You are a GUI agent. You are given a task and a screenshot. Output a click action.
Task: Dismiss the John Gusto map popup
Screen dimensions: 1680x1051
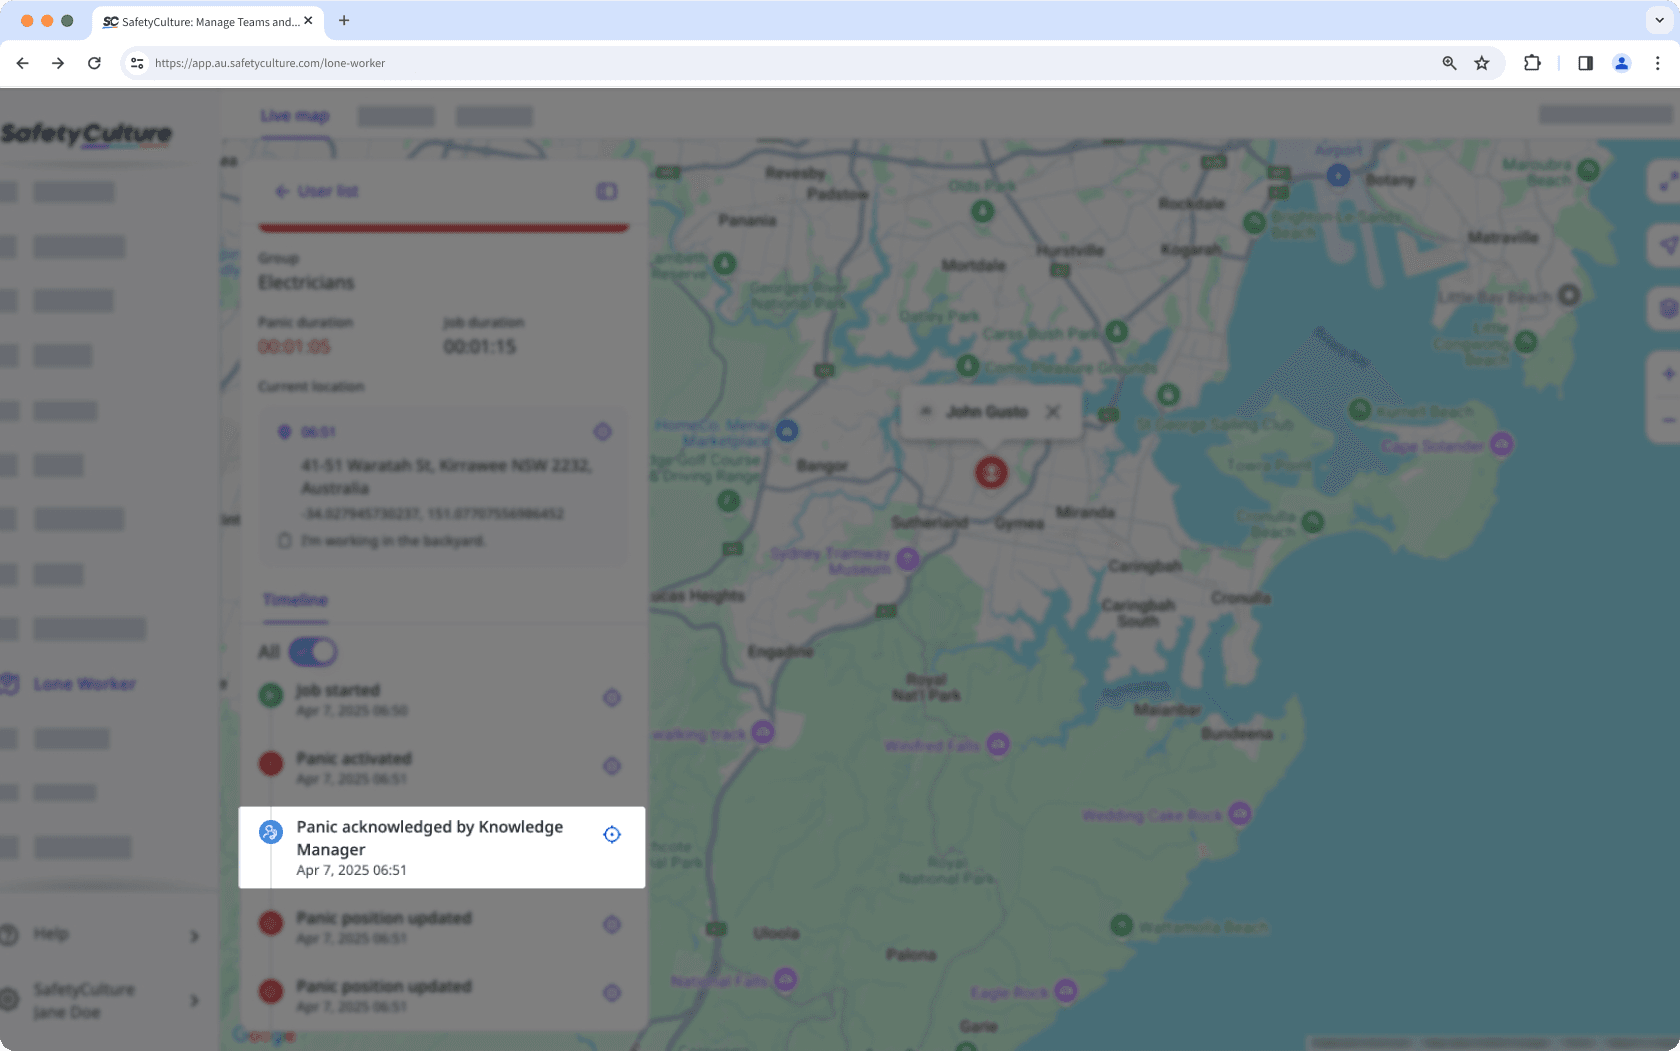click(1052, 411)
